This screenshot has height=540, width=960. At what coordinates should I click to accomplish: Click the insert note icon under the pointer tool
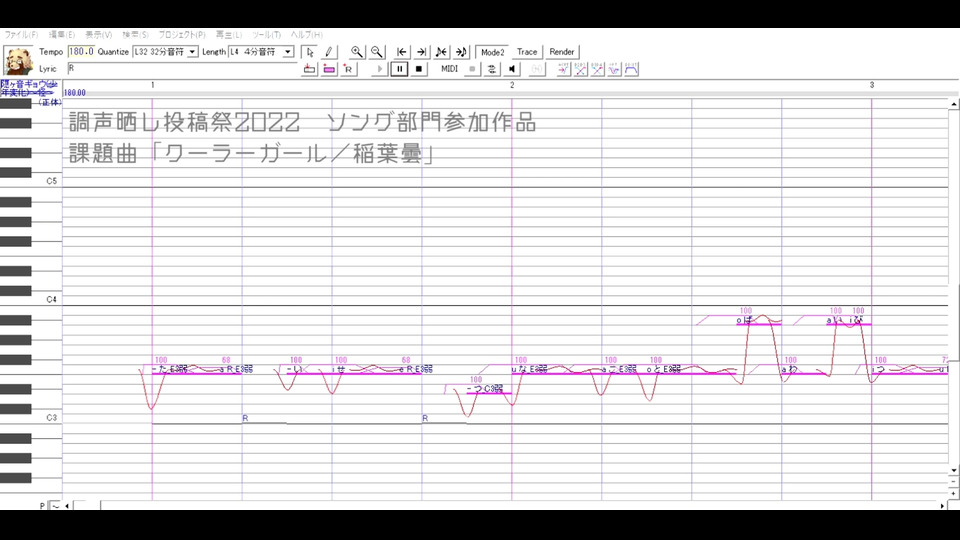[x=310, y=69]
